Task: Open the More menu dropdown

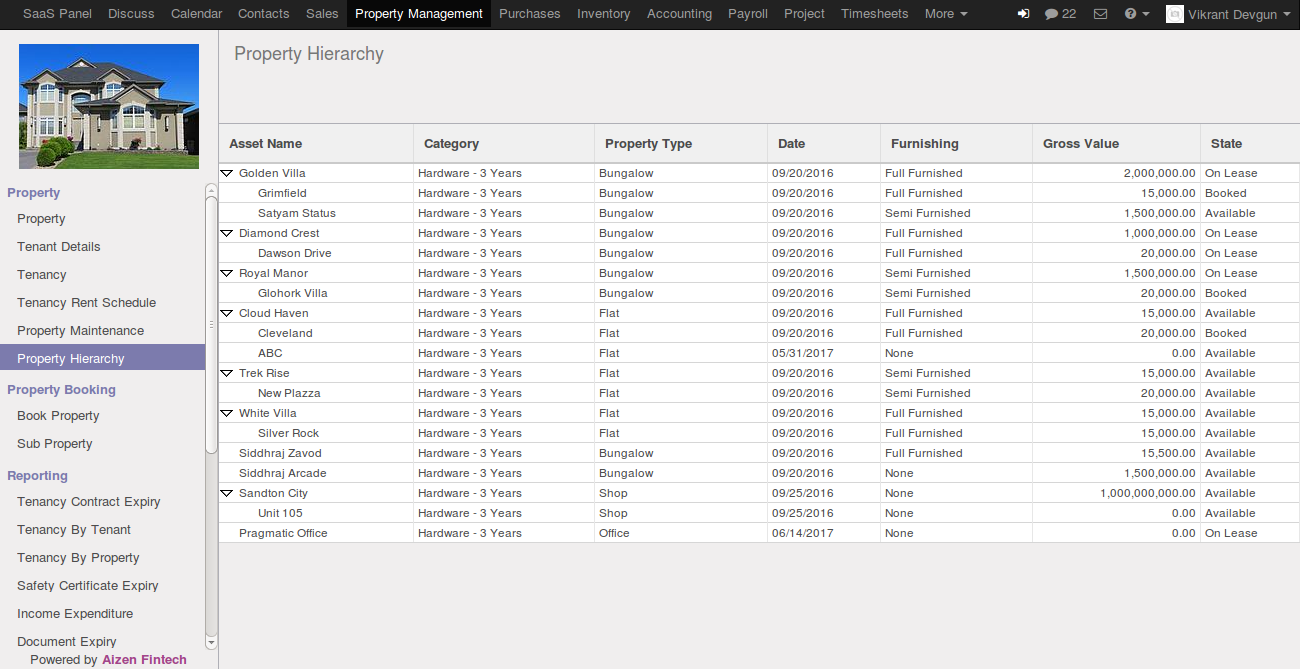Action: coord(946,14)
